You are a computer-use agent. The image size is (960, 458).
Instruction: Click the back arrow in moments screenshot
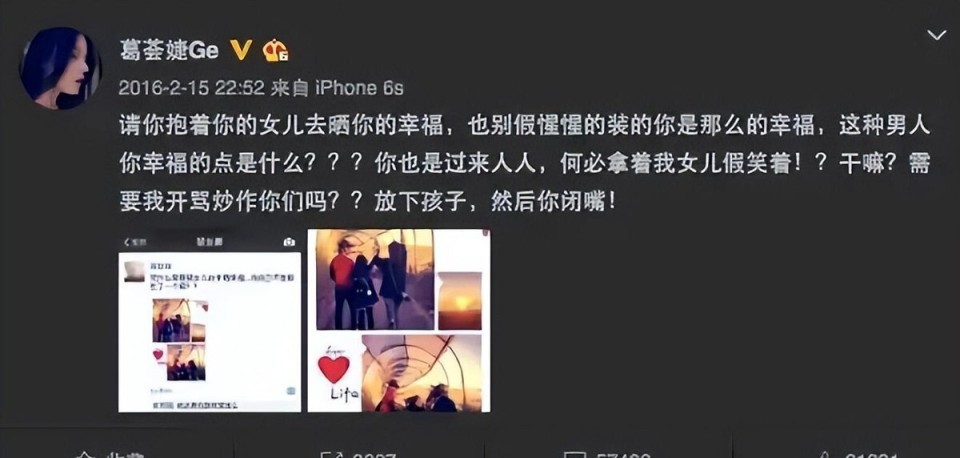[x=128, y=242]
